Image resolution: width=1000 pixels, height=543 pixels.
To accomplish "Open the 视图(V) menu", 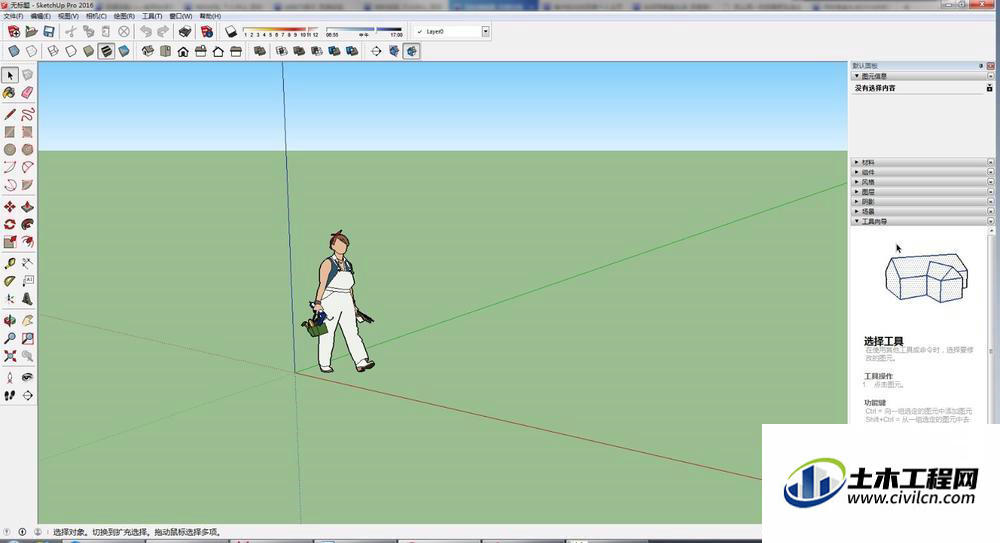I will [x=68, y=16].
